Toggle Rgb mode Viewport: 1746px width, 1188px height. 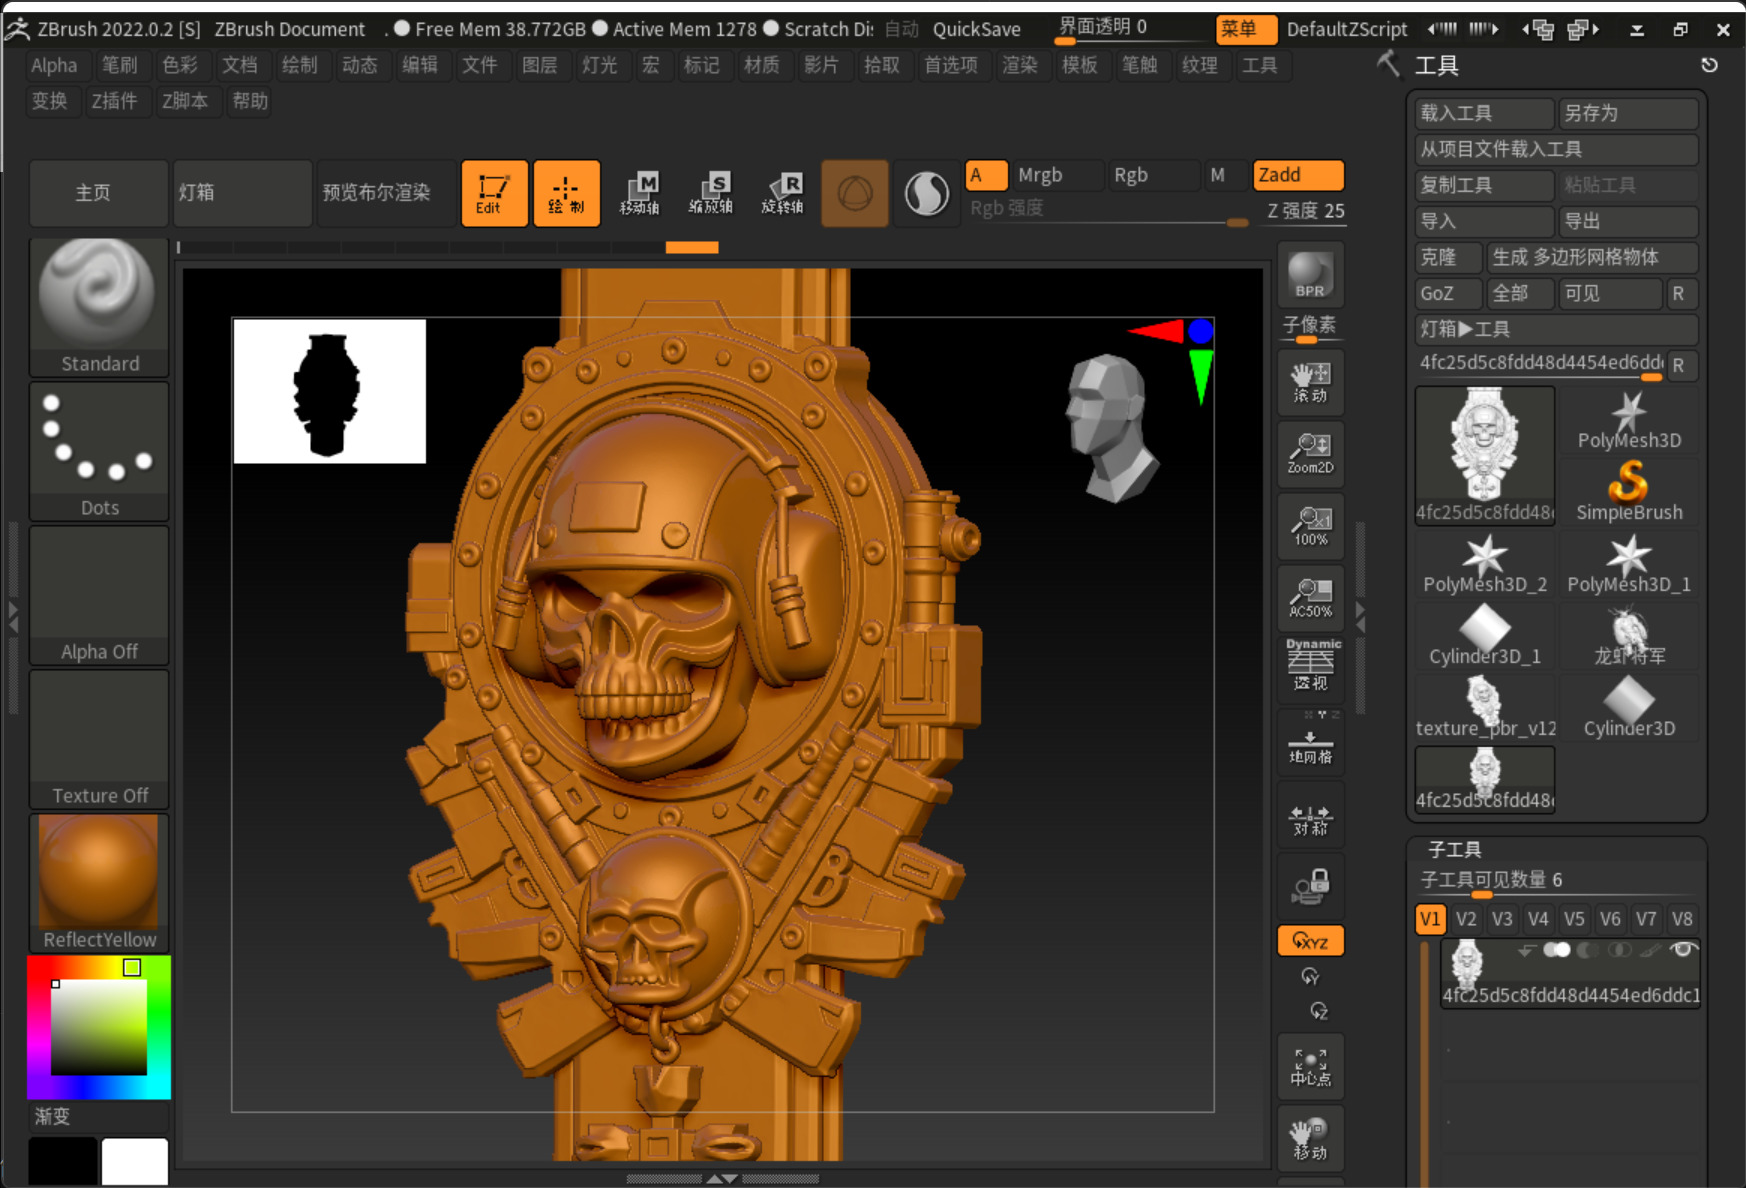click(1154, 175)
